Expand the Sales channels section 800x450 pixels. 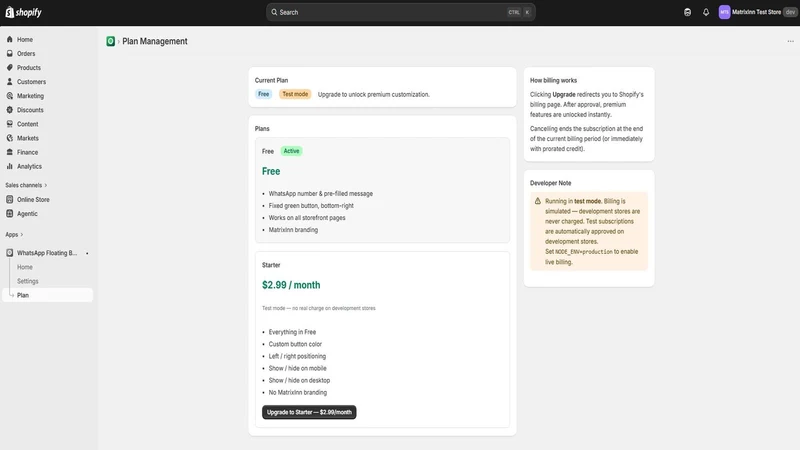[x=26, y=185]
